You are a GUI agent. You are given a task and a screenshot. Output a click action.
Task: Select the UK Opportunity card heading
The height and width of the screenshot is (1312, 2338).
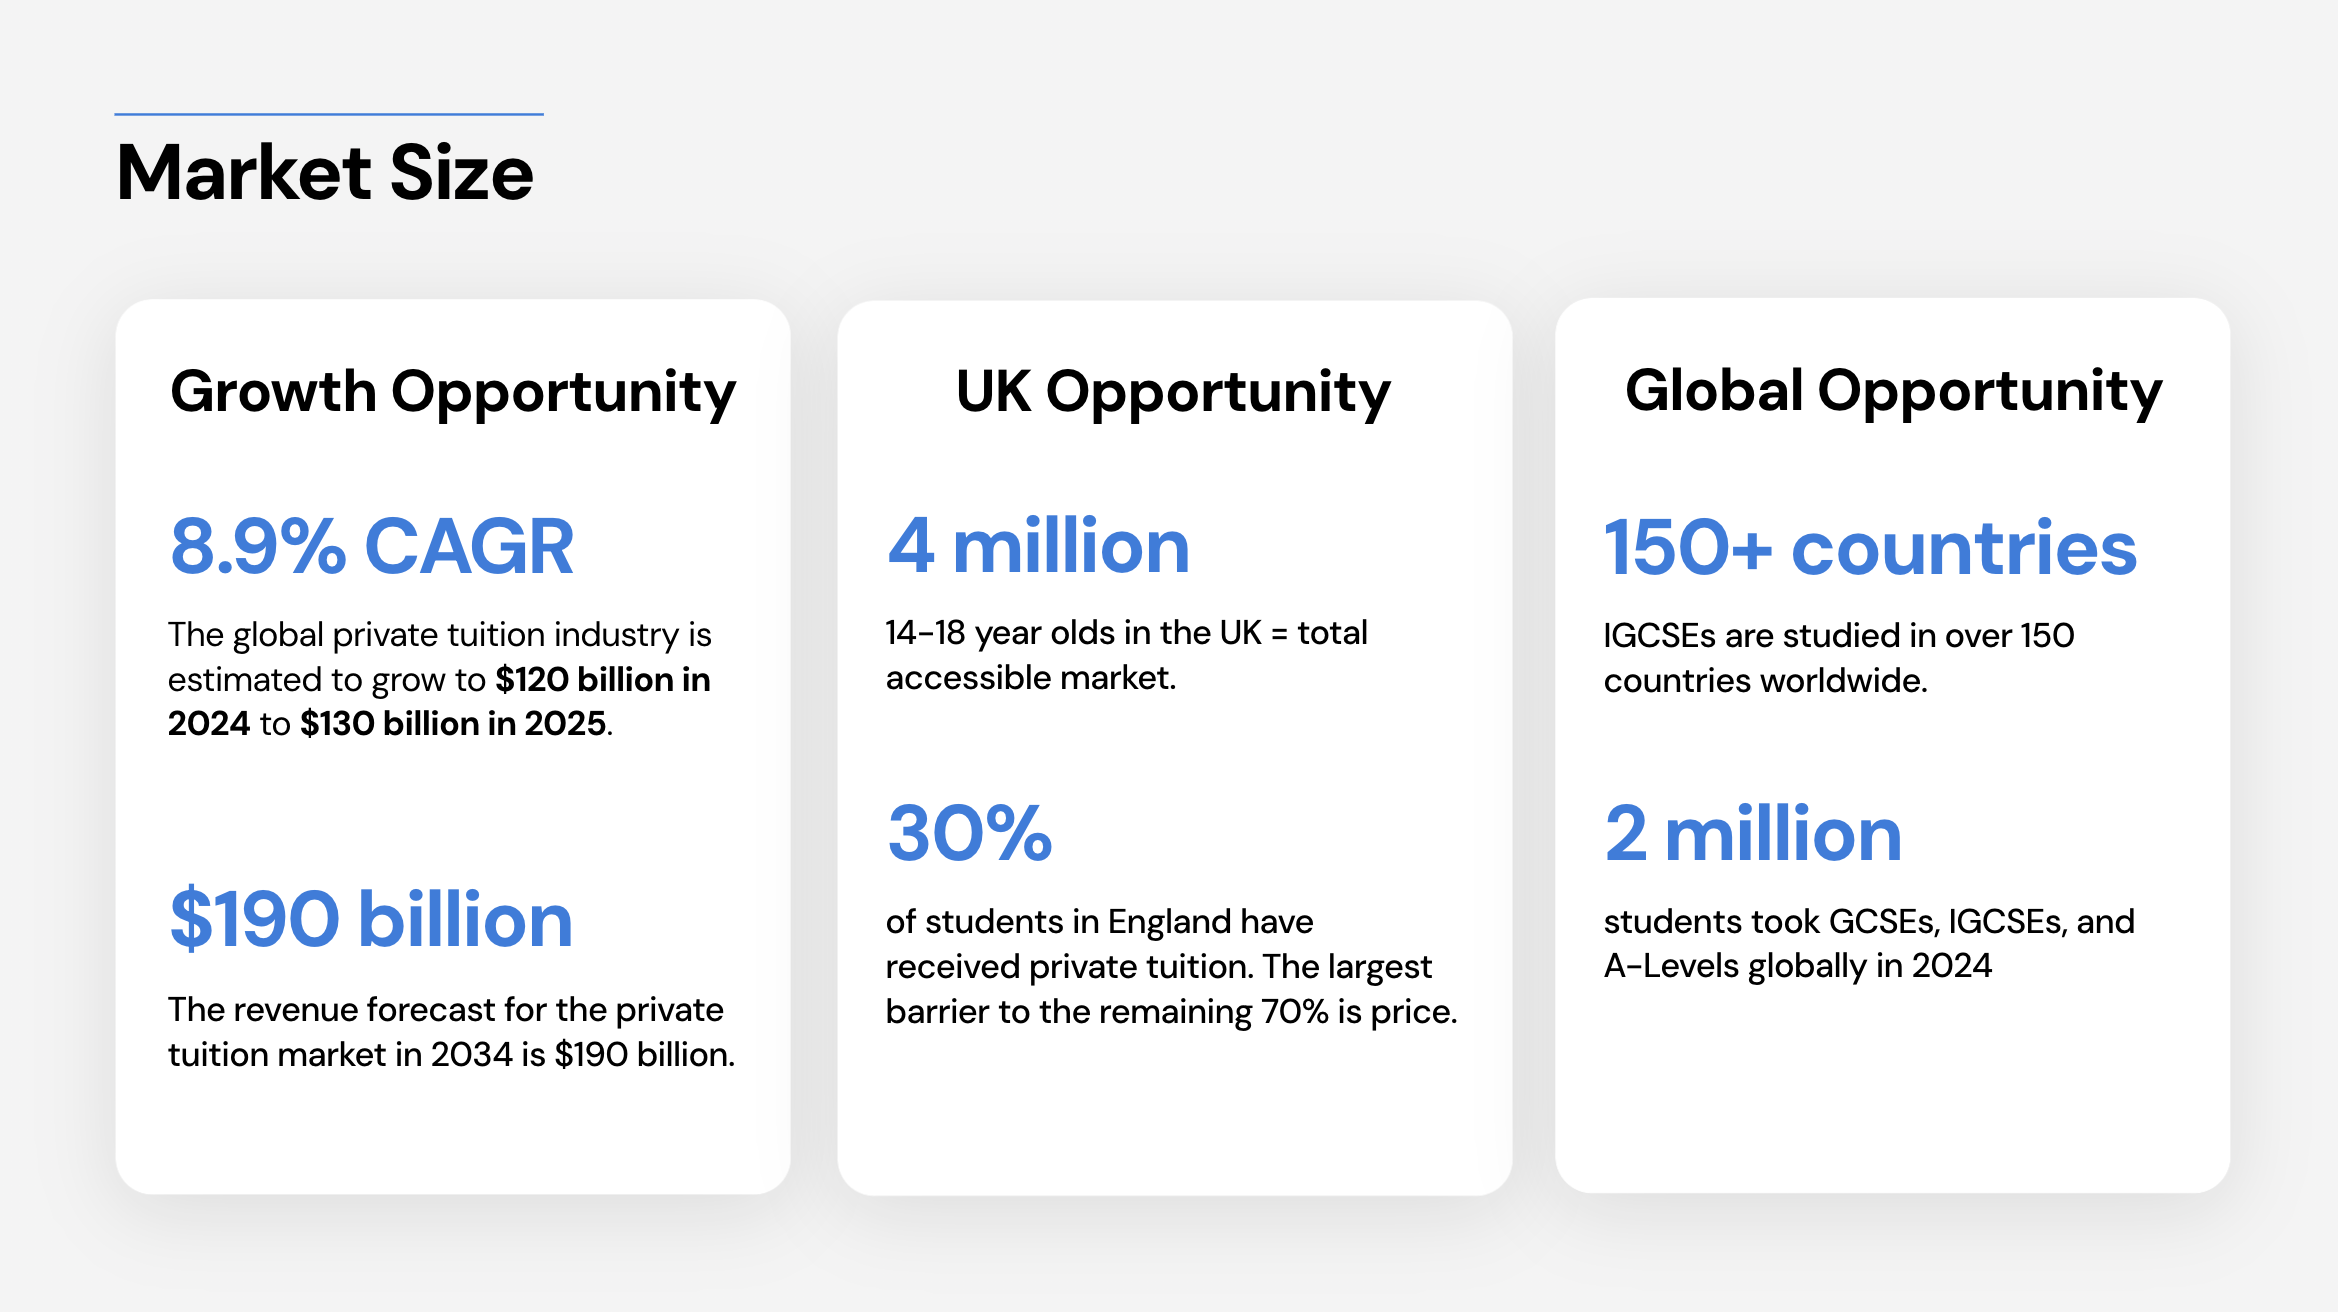pos(1173,392)
